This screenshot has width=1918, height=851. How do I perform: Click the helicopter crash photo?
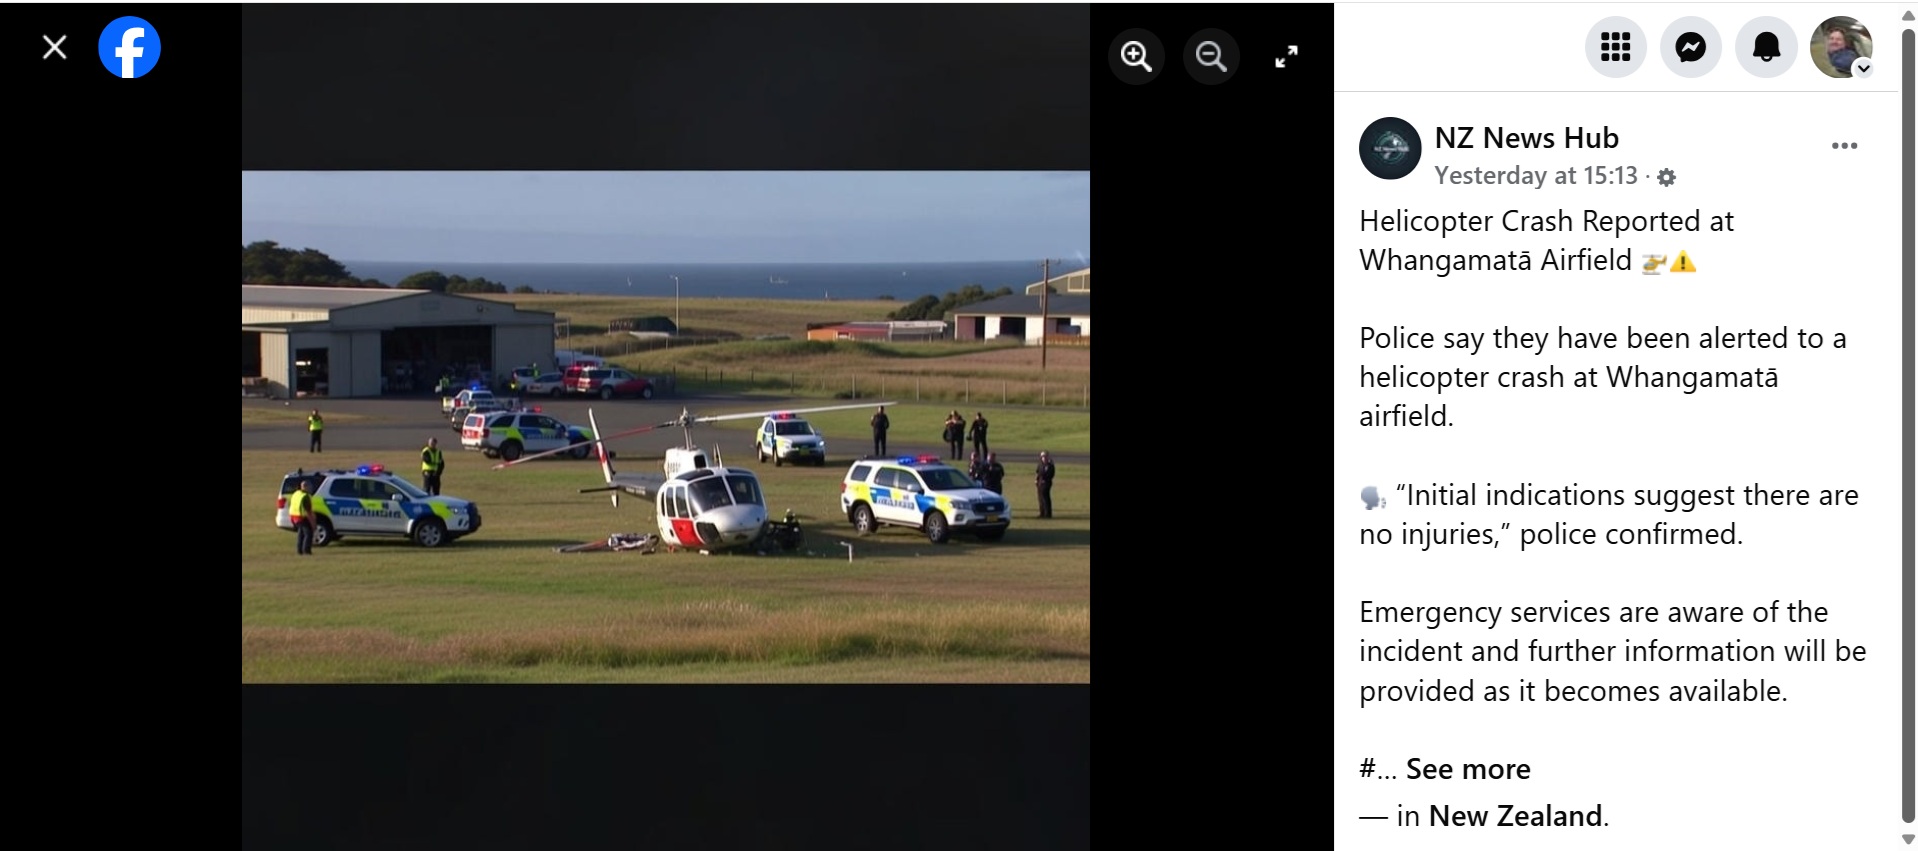[666, 427]
